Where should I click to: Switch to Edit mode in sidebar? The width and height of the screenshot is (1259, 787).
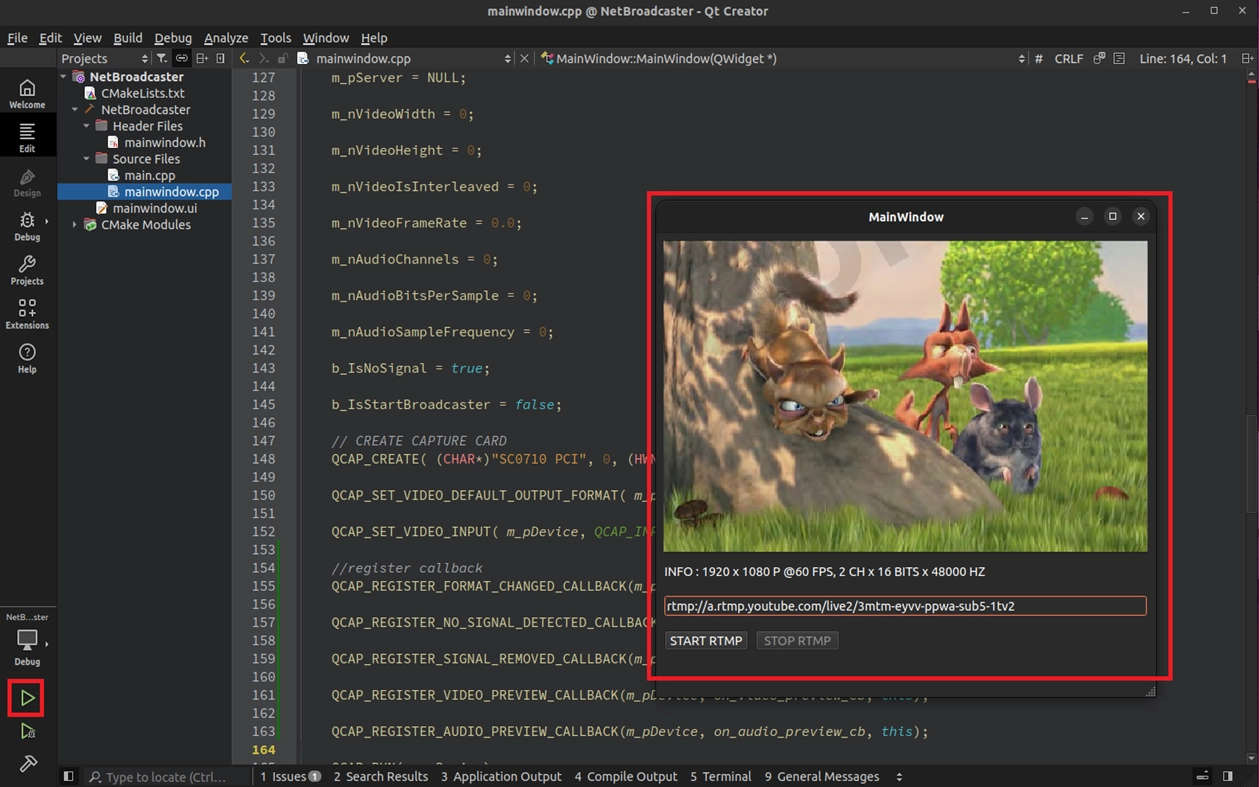point(27,137)
